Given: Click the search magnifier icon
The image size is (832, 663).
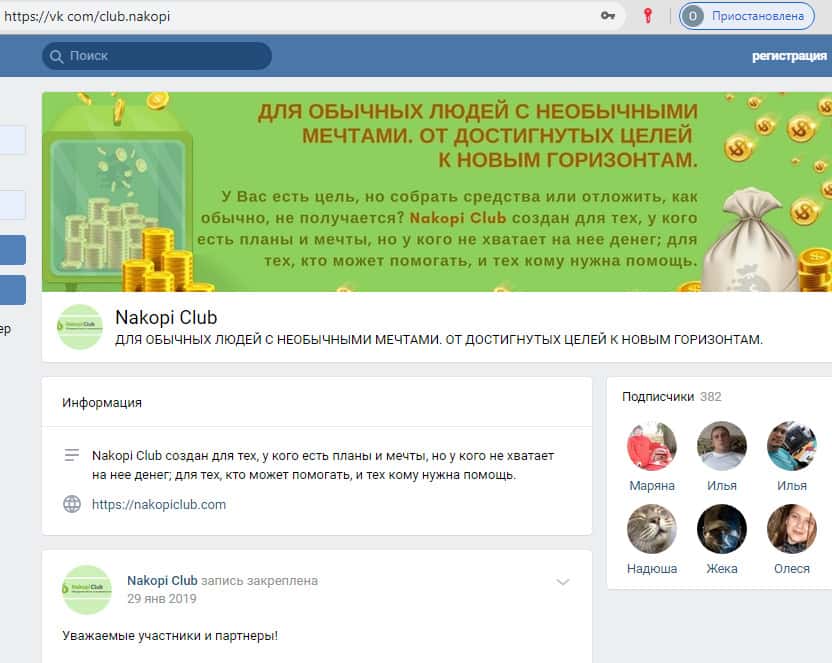Looking at the screenshot, I should pos(56,56).
